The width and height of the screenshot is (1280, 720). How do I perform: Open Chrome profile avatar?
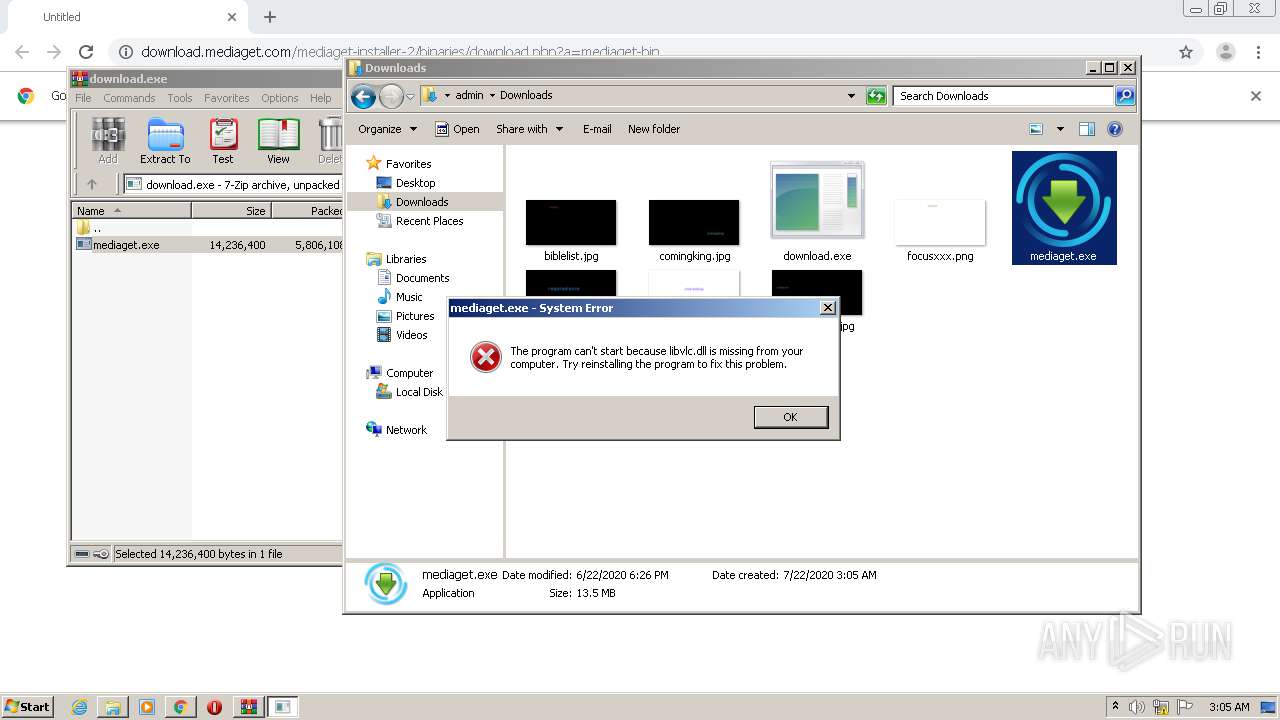point(1225,52)
